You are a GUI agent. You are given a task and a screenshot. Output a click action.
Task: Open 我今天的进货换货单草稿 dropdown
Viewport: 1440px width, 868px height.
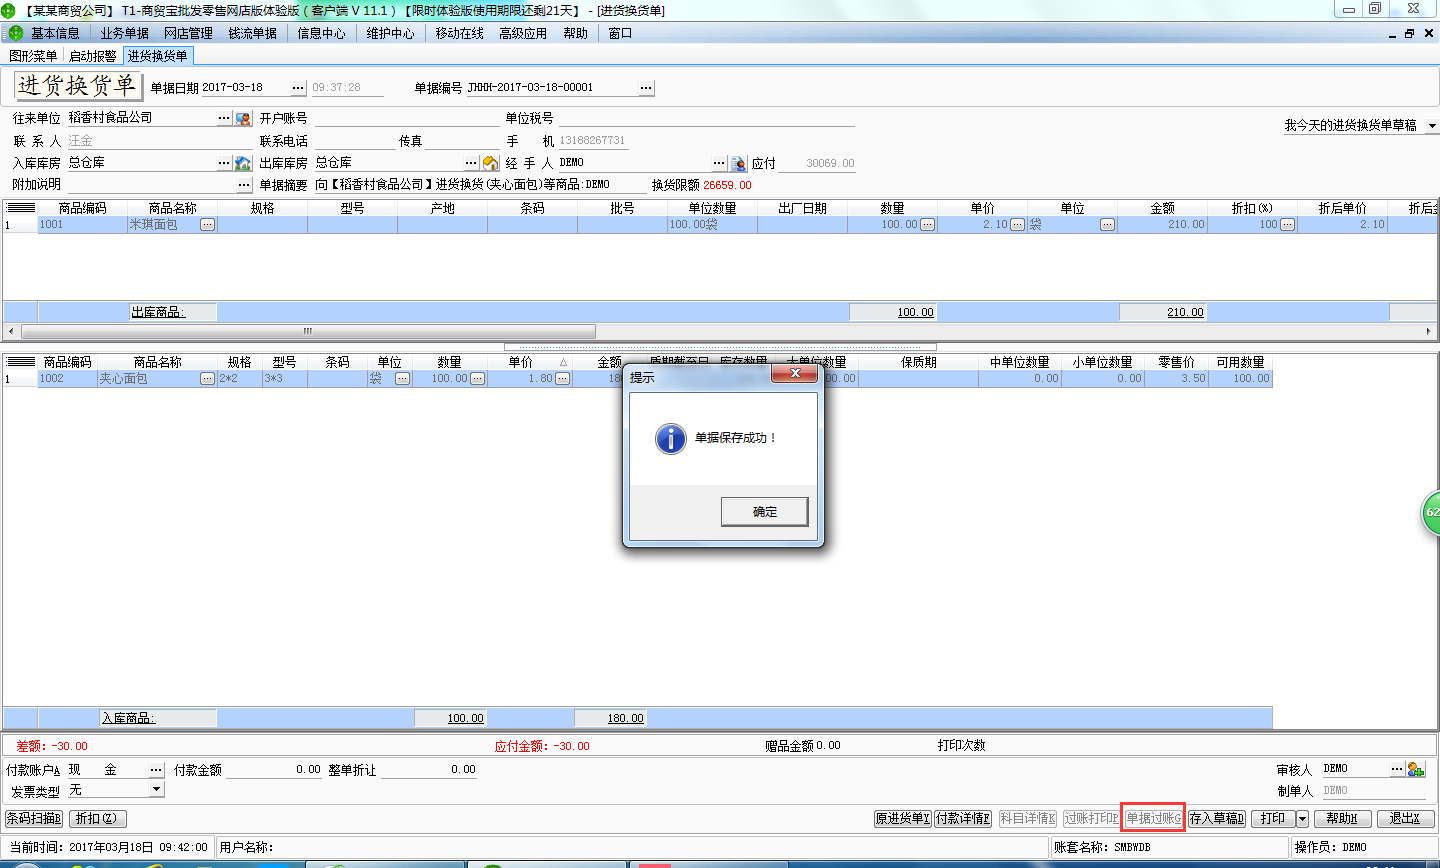coord(1431,126)
